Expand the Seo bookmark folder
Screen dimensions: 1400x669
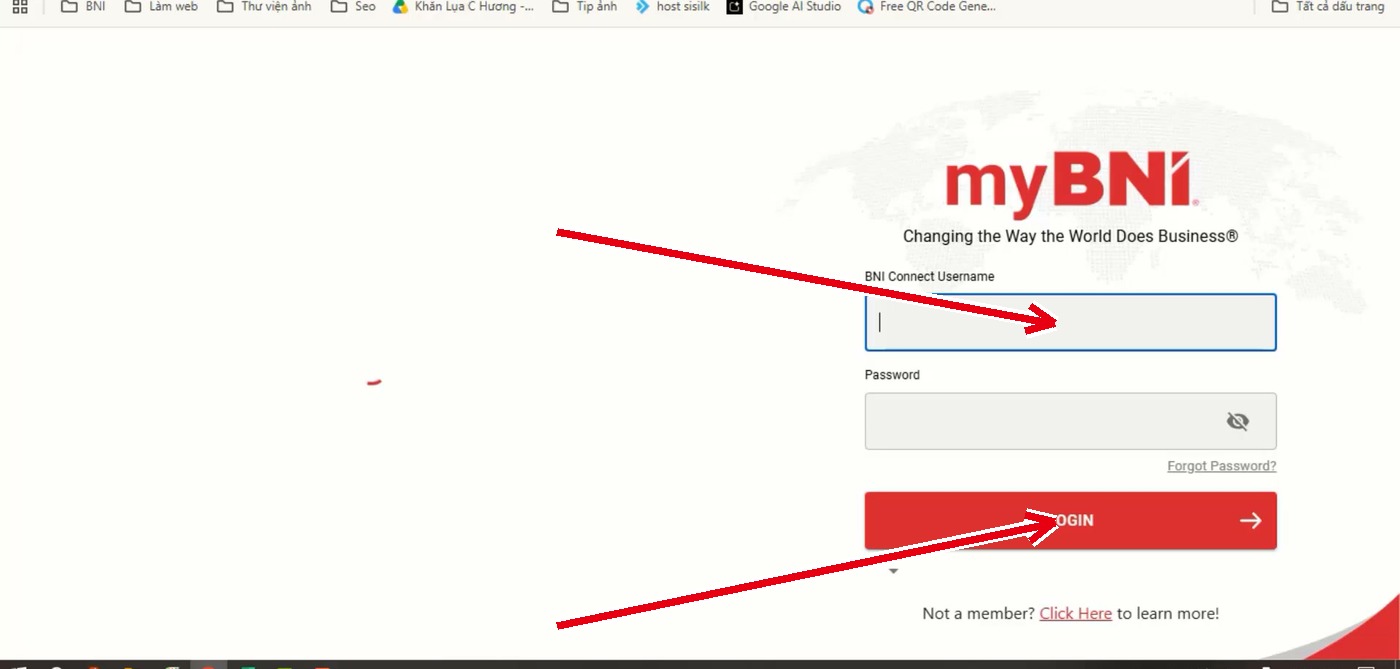click(x=353, y=6)
